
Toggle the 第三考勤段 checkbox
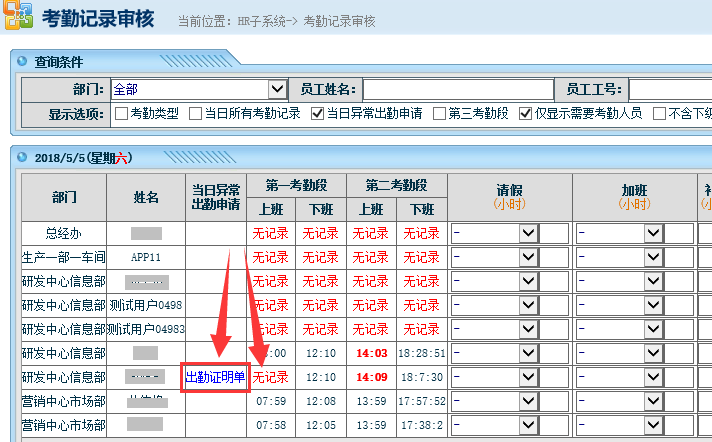coord(439,113)
